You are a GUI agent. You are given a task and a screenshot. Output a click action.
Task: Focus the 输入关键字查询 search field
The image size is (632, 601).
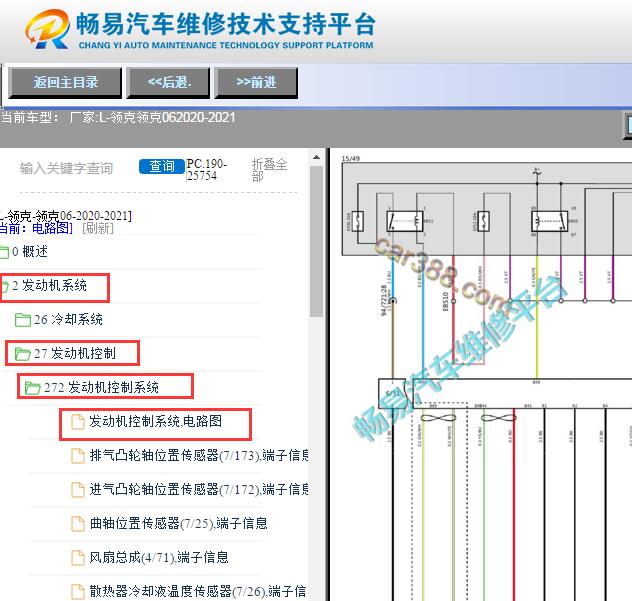(67, 168)
